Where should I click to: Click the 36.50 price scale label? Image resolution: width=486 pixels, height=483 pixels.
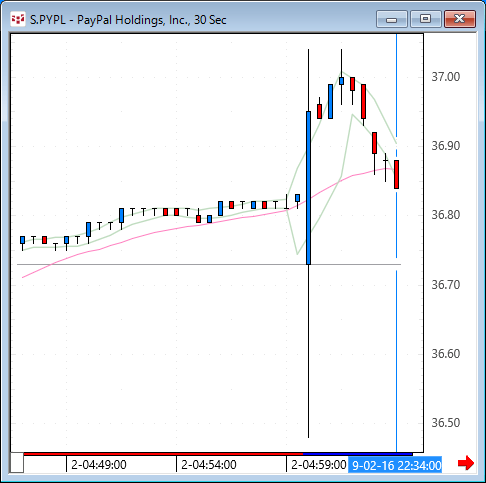pyautogui.click(x=446, y=423)
